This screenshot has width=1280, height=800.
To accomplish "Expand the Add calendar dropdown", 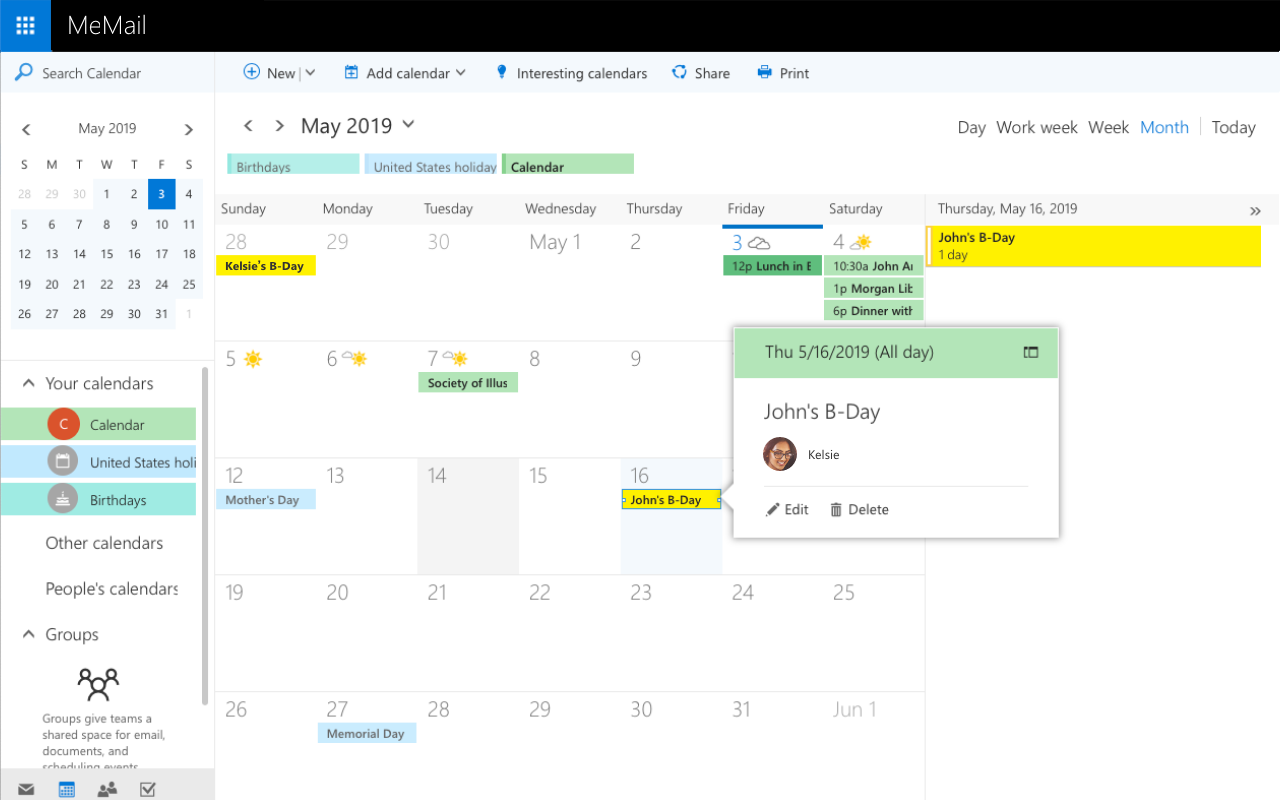I will (462, 72).
